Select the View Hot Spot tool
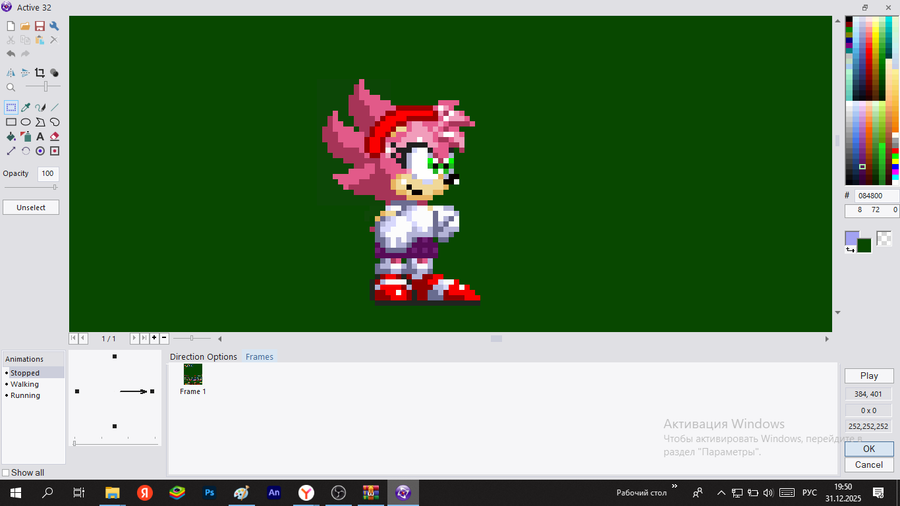This screenshot has height=506, width=900. pyautogui.click(x=40, y=151)
